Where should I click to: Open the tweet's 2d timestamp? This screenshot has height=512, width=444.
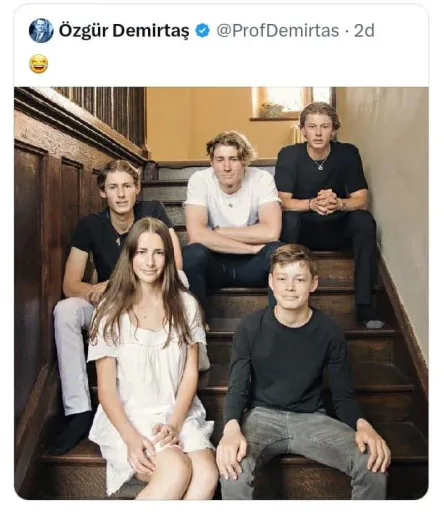(x=364, y=31)
